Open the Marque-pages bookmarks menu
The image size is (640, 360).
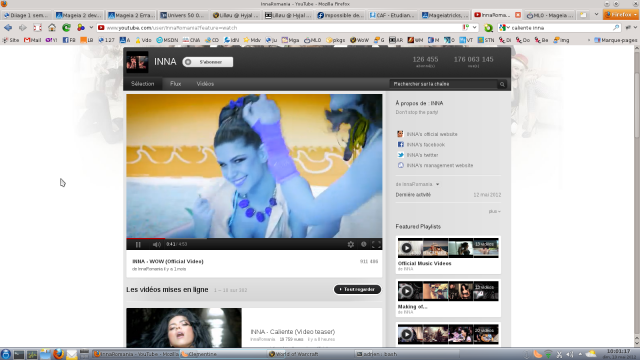tap(616, 40)
